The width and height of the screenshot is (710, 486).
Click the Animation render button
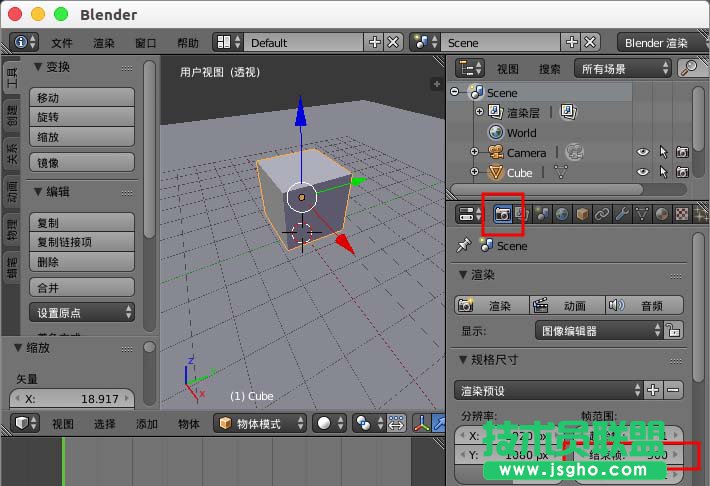(x=567, y=305)
